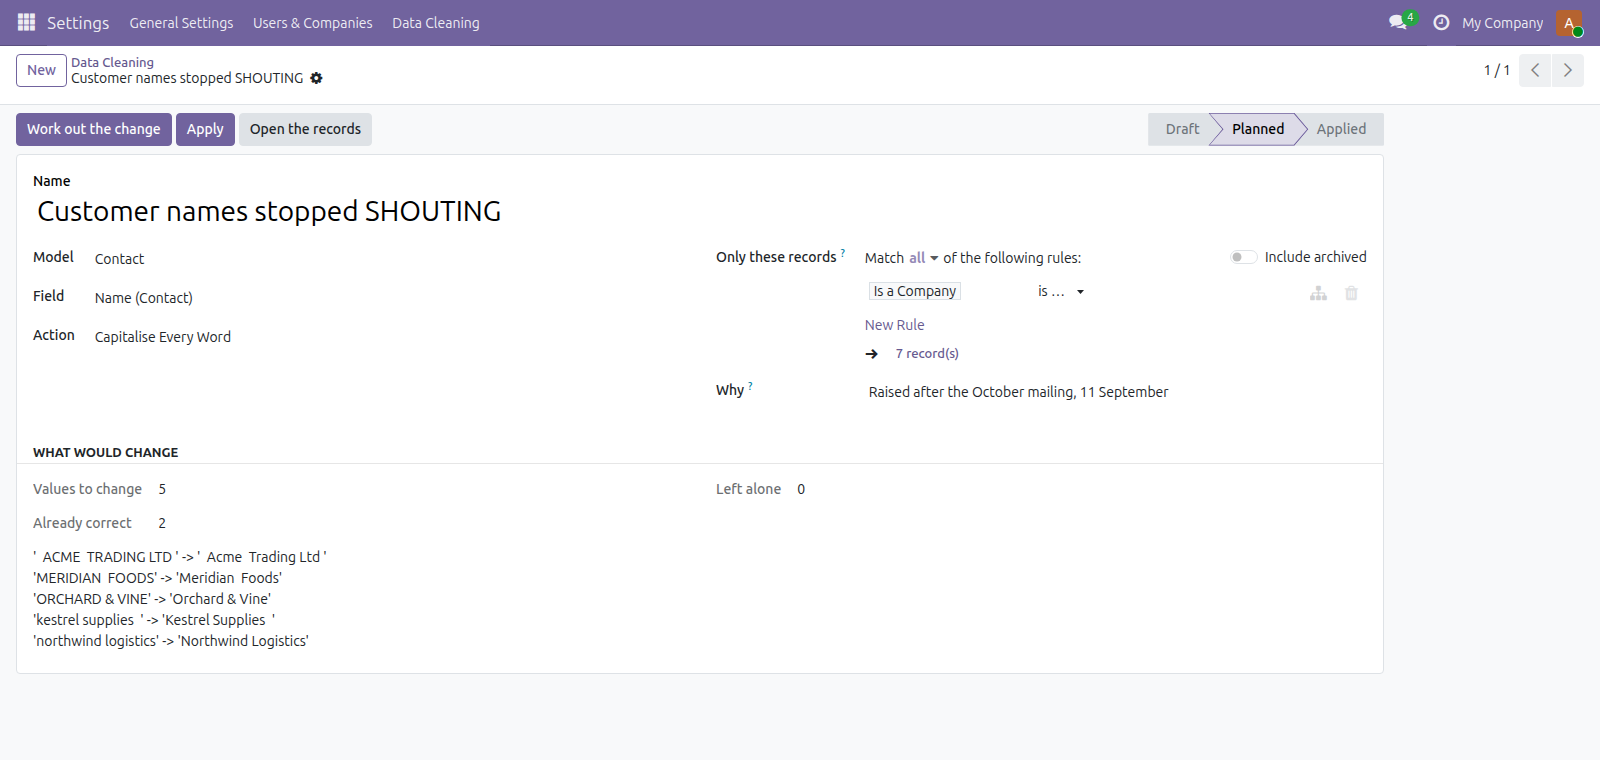Click the arrow icon before 7 record(s)
This screenshot has height=760, width=1600.
pos(872,354)
